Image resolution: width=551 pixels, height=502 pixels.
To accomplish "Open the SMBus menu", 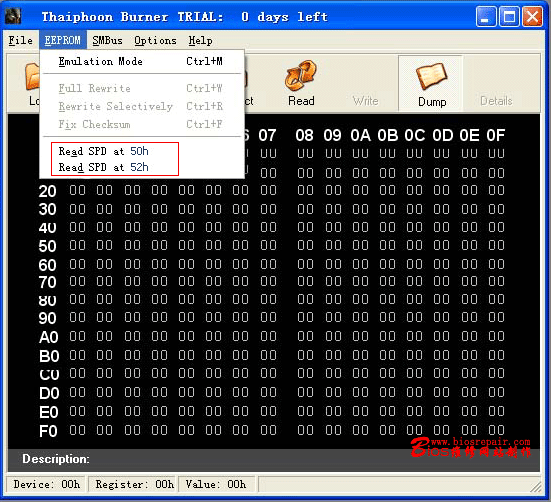I will [x=108, y=40].
